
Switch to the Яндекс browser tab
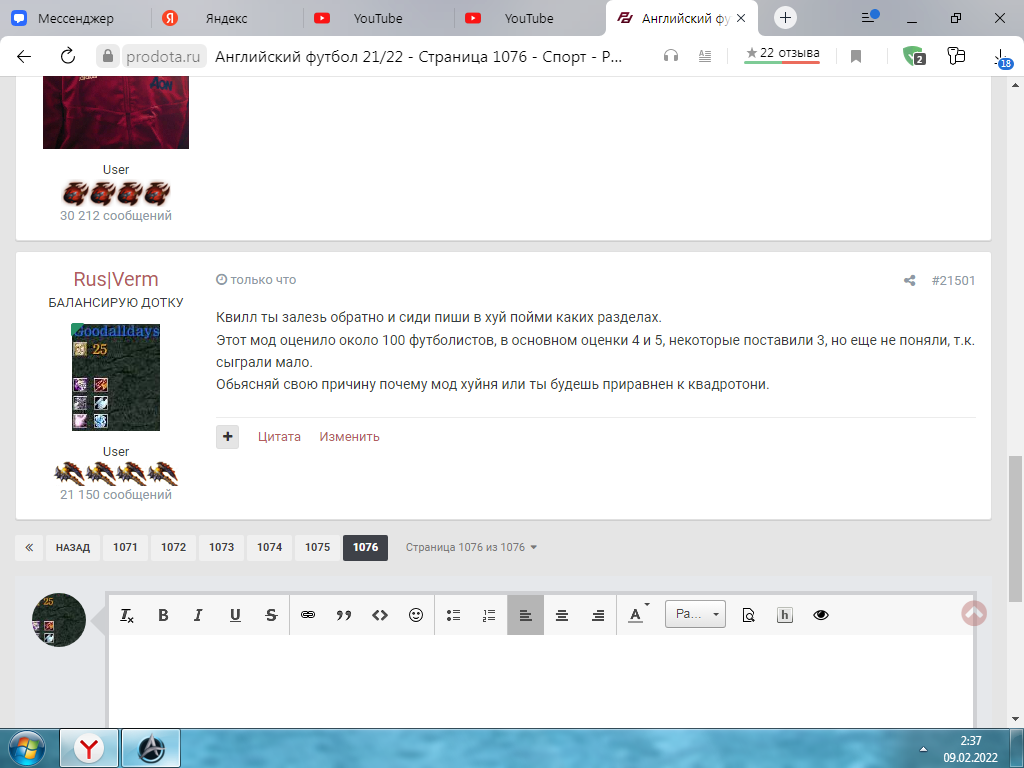tap(225, 18)
